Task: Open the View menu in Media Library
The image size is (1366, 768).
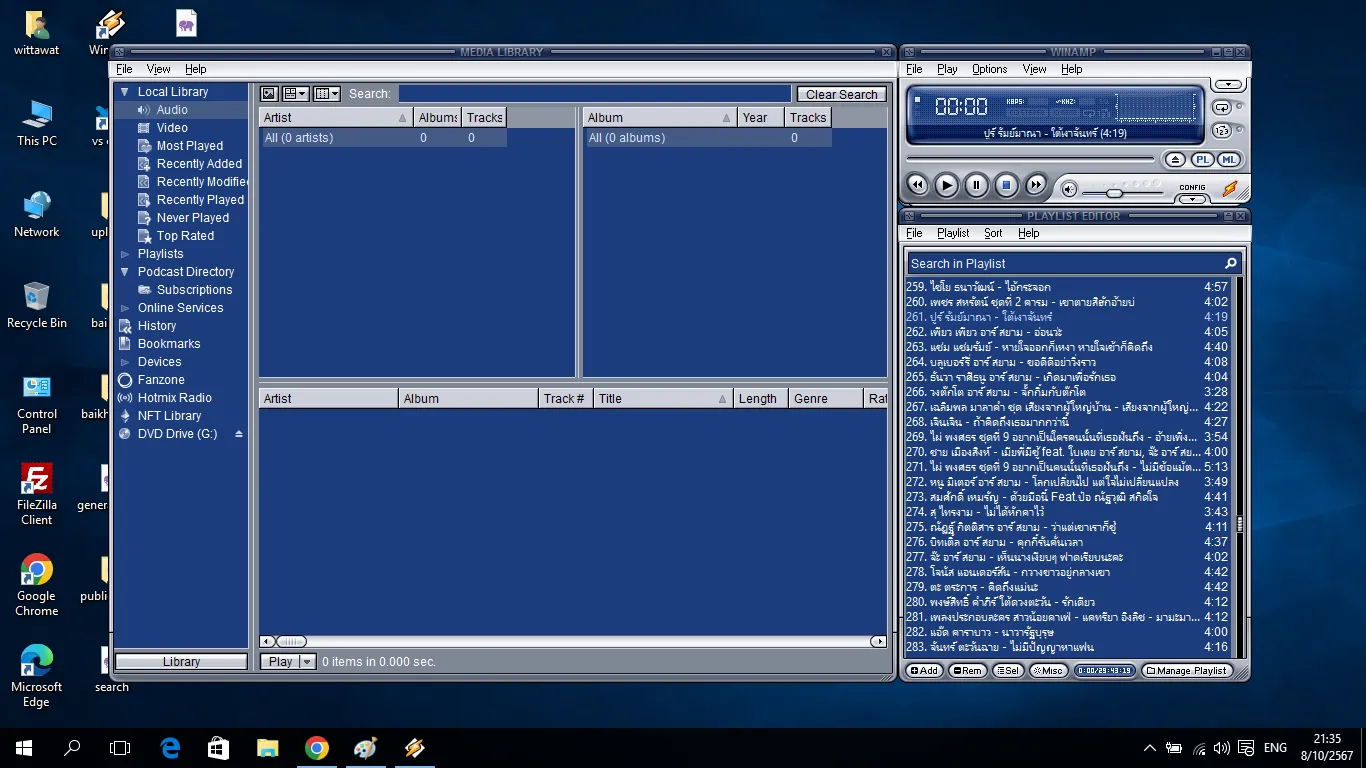Action: (x=158, y=69)
